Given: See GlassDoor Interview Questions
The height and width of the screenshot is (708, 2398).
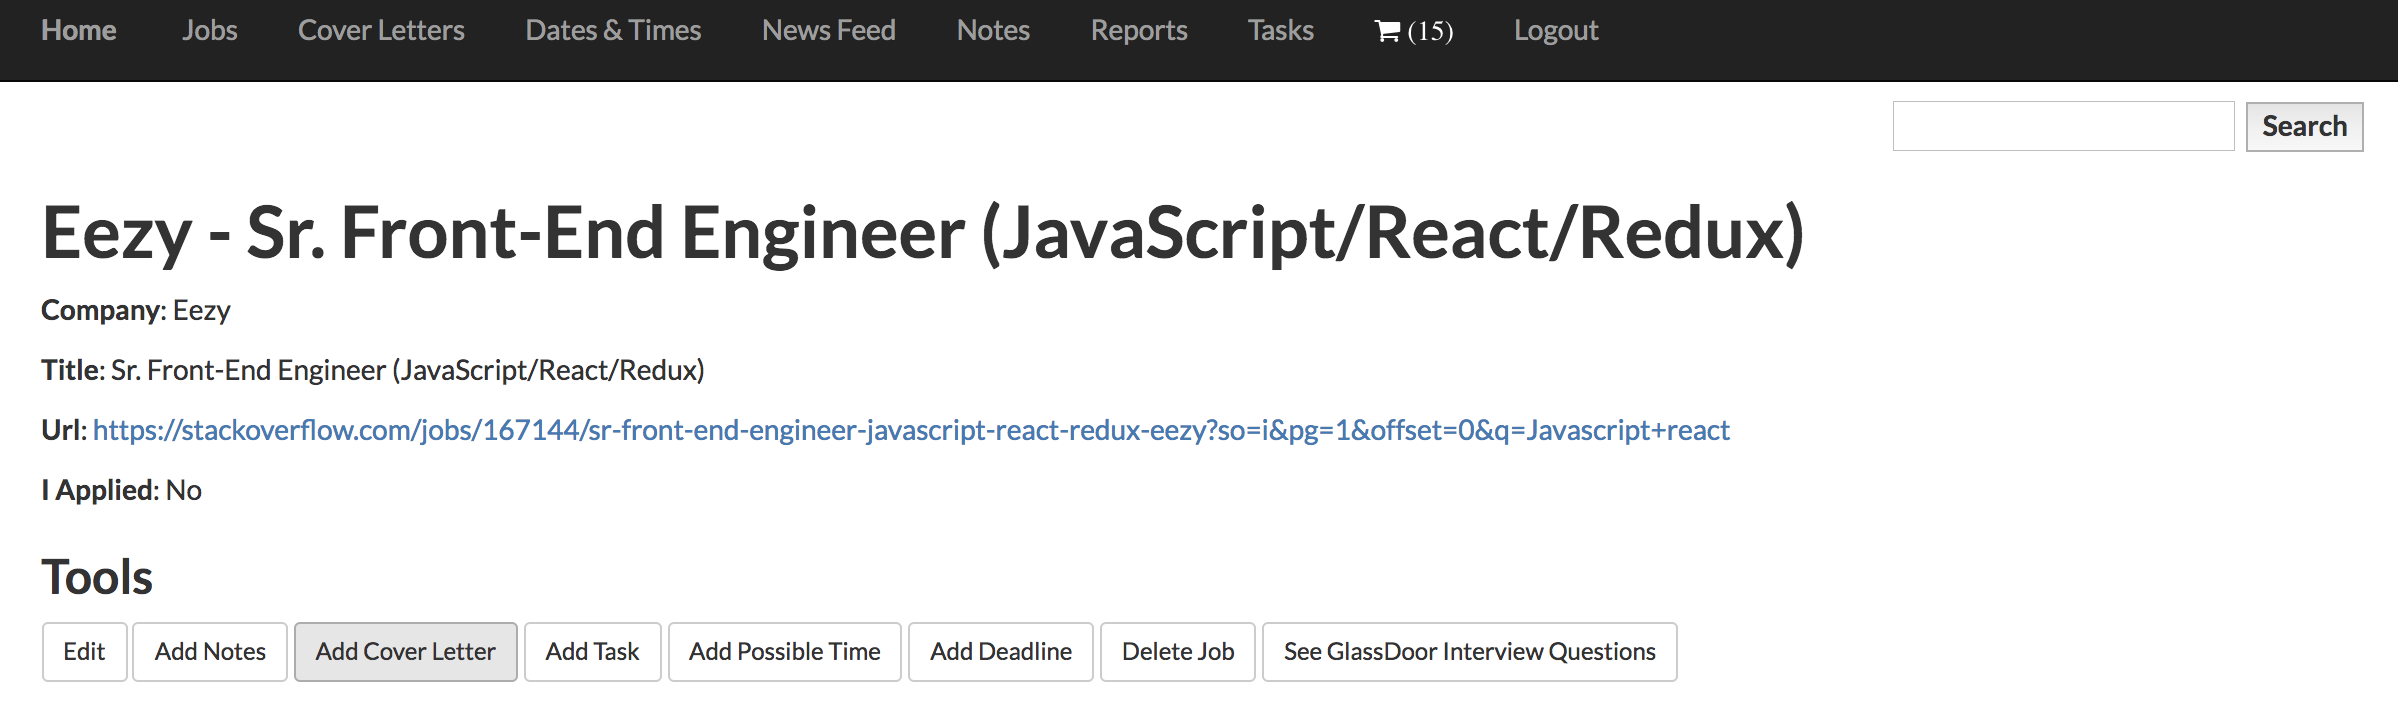Looking at the screenshot, I should tap(1469, 652).
